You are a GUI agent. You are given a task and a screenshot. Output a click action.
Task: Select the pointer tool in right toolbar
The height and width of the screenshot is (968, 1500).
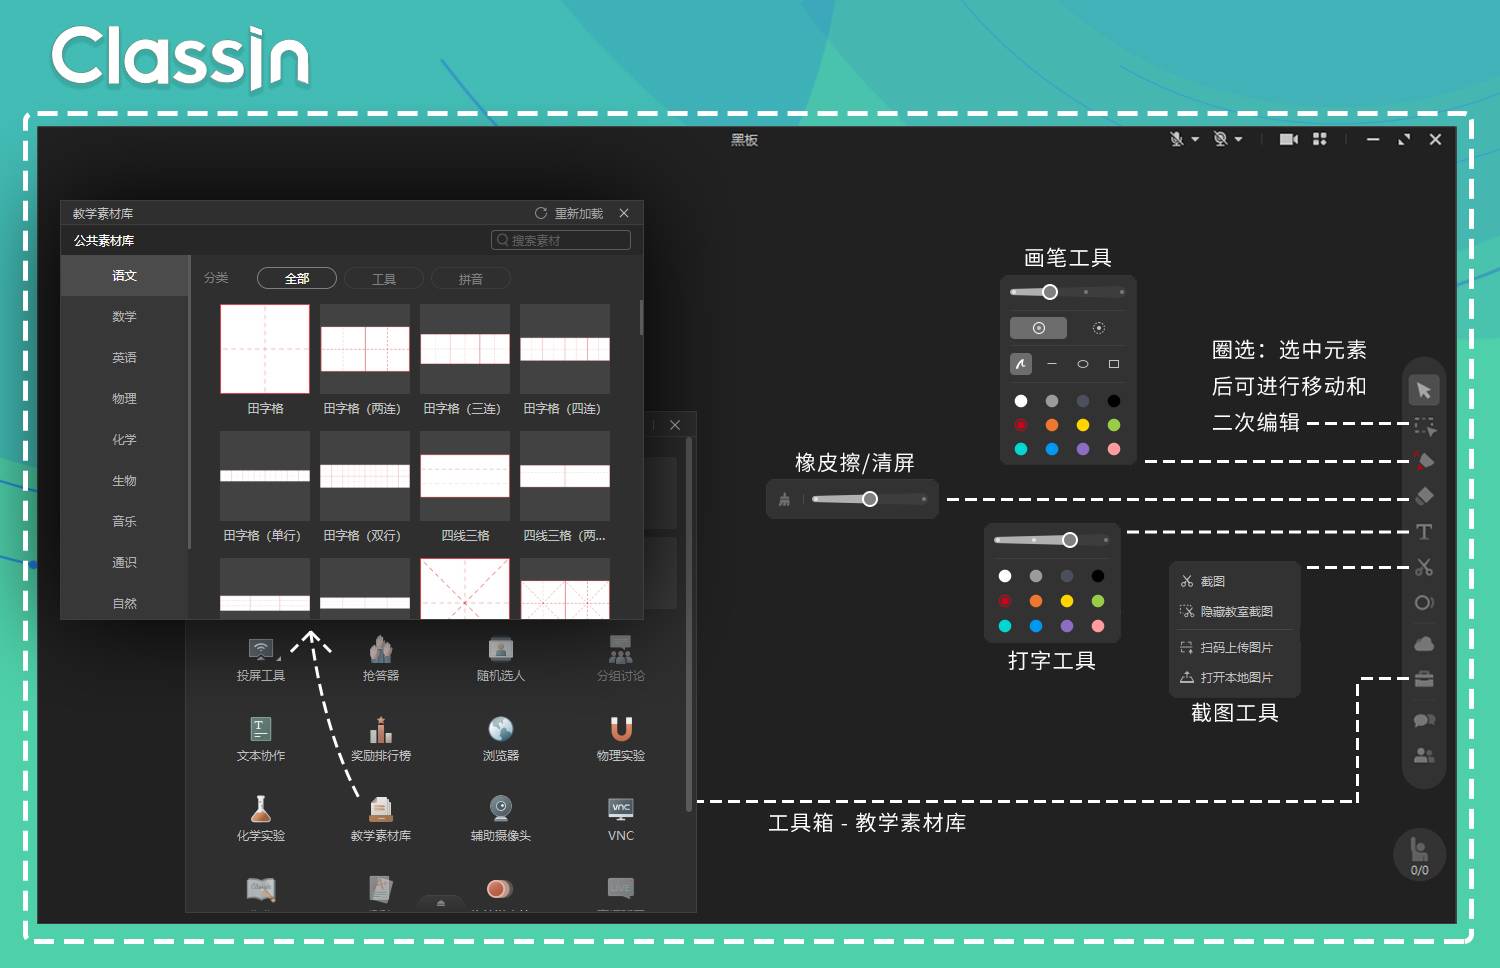coord(1424,390)
